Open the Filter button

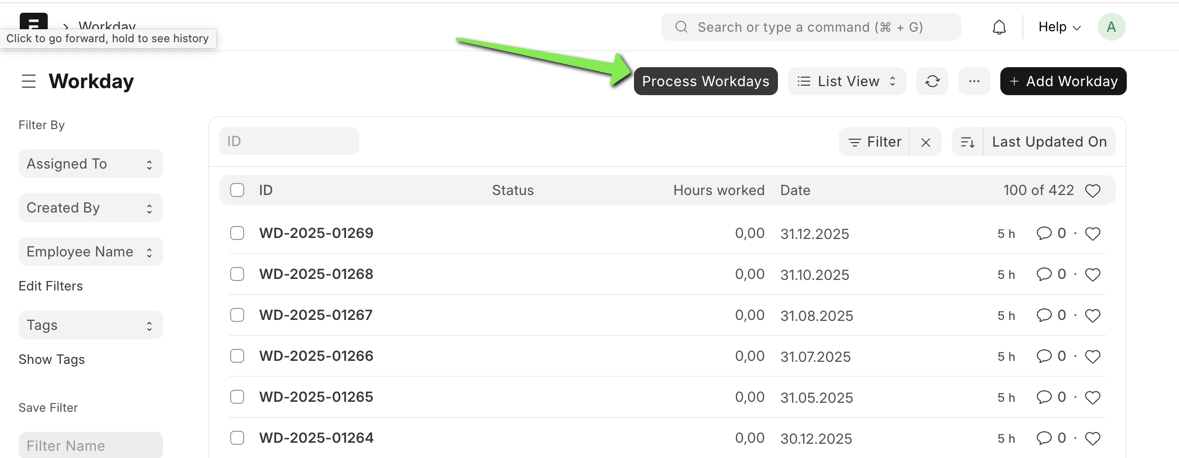874,142
